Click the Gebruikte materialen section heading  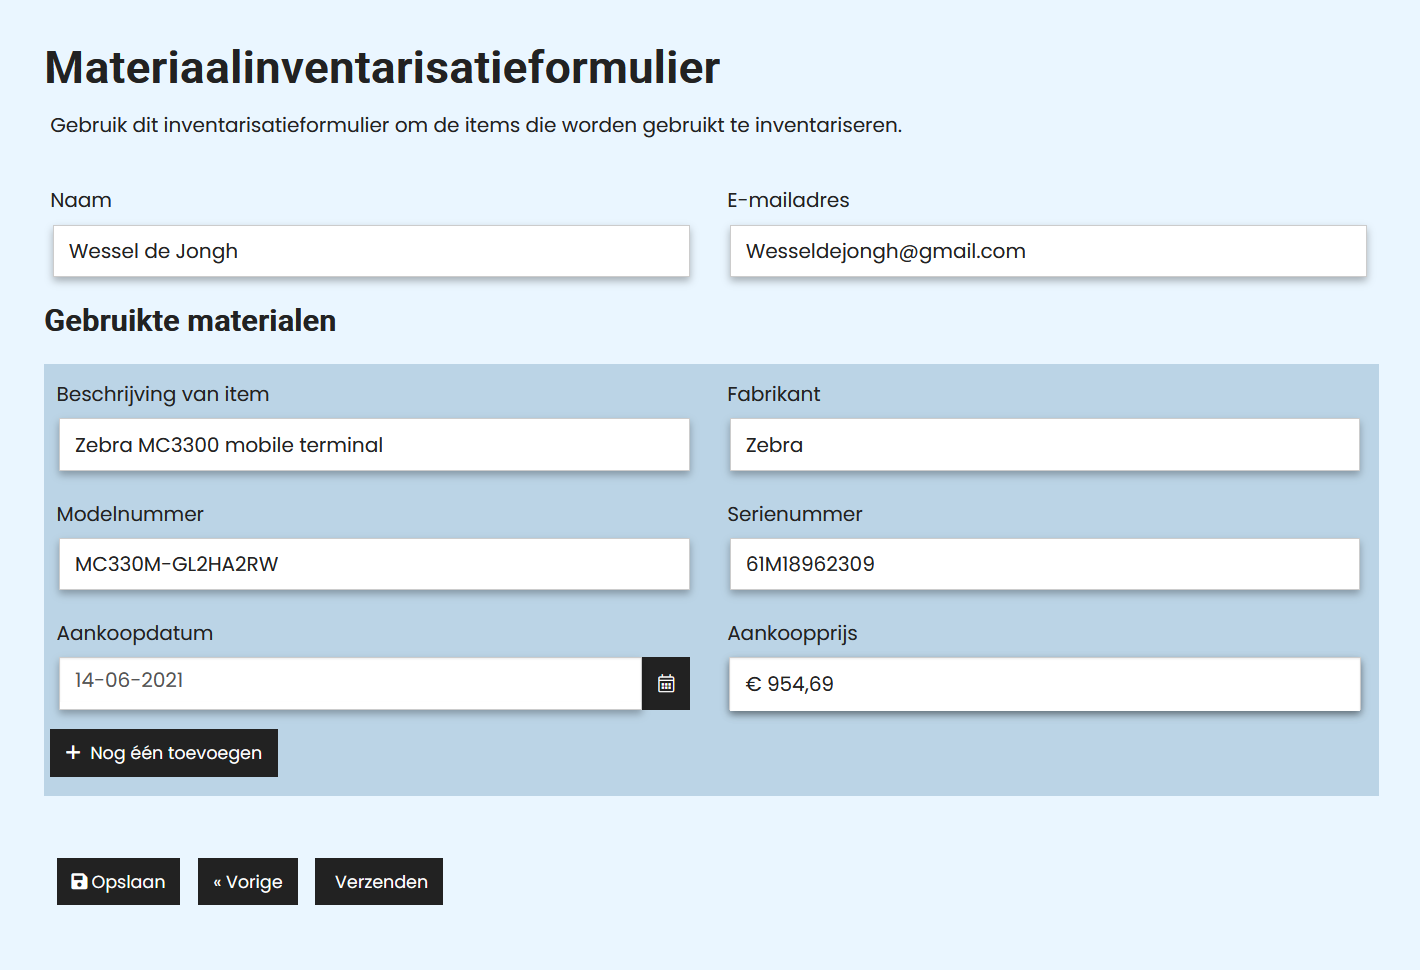tap(189, 321)
